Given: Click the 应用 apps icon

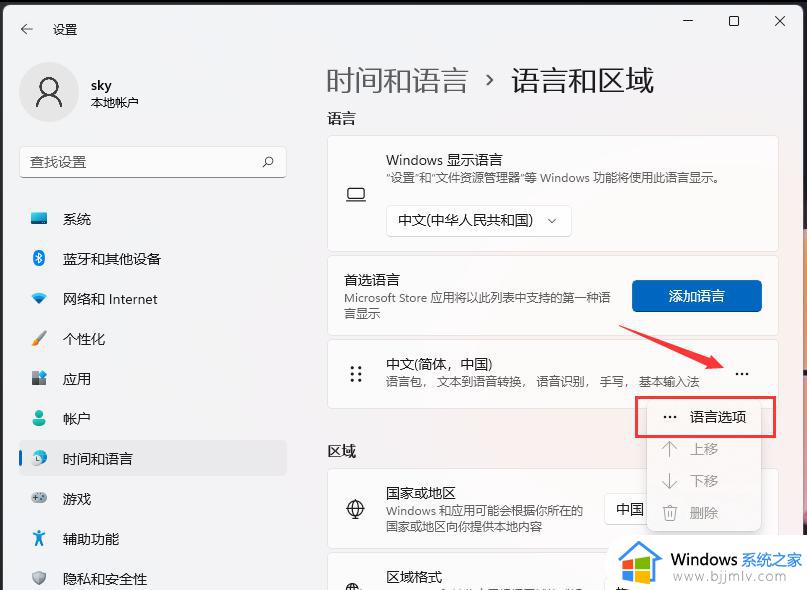Looking at the screenshot, I should [x=39, y=378].
